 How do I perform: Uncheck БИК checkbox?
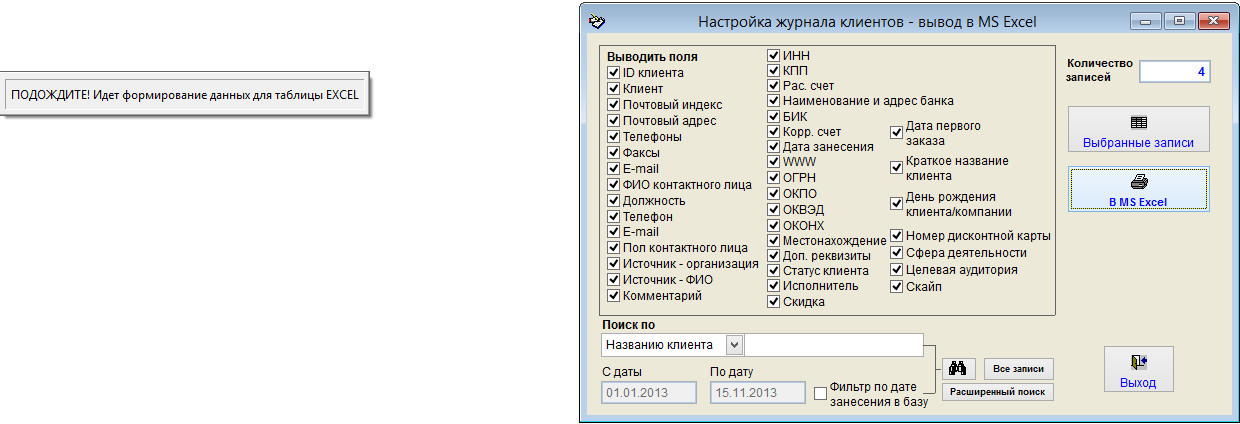tap(774, 116)
